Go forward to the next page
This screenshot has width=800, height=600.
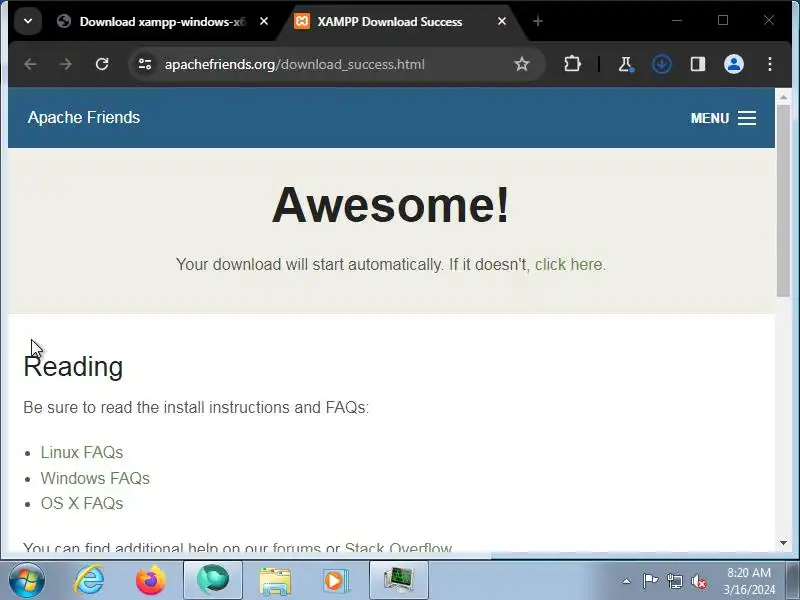click(x=66, y=64)
